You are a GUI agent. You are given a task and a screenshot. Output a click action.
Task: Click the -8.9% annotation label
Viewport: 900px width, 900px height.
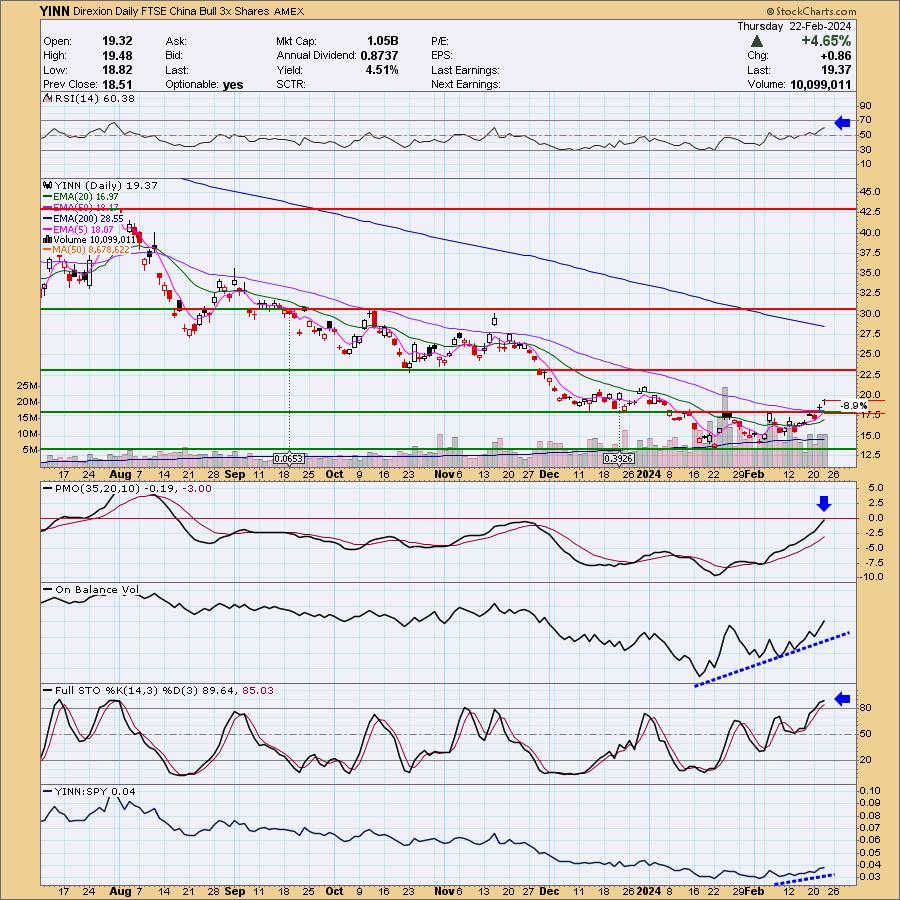(x=854, y=405)
